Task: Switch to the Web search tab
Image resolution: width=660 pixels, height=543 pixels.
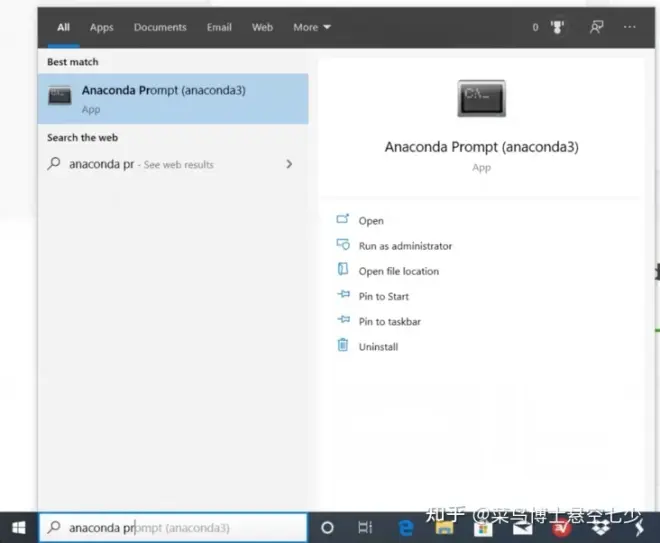Action: point(262,27)
